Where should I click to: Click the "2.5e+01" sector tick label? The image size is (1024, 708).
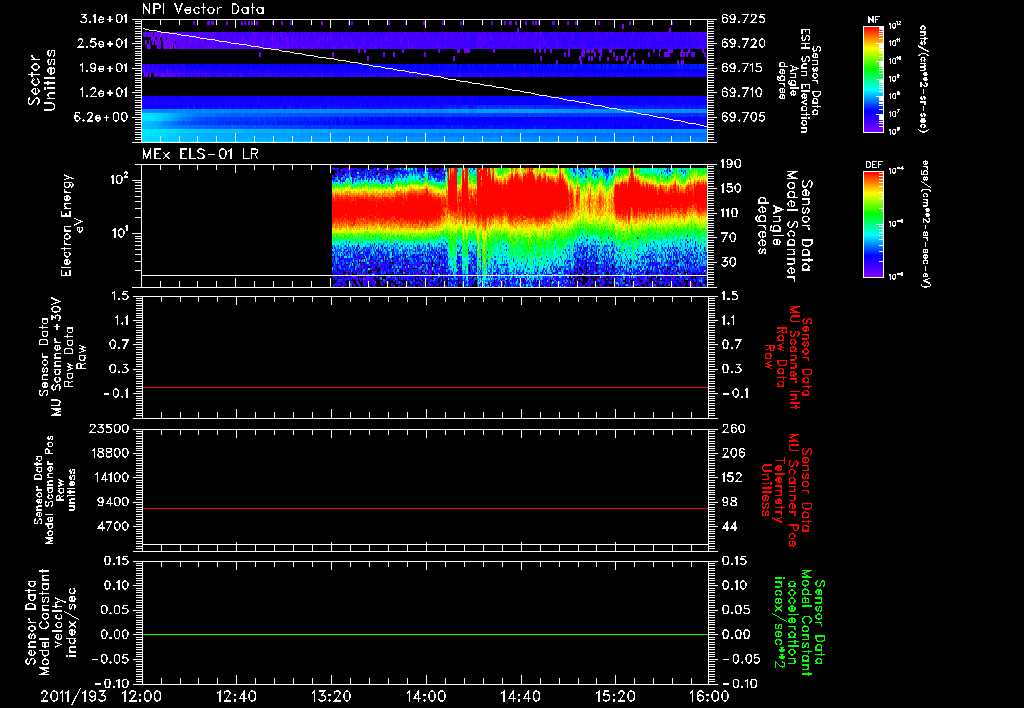(x=104, y=43)
